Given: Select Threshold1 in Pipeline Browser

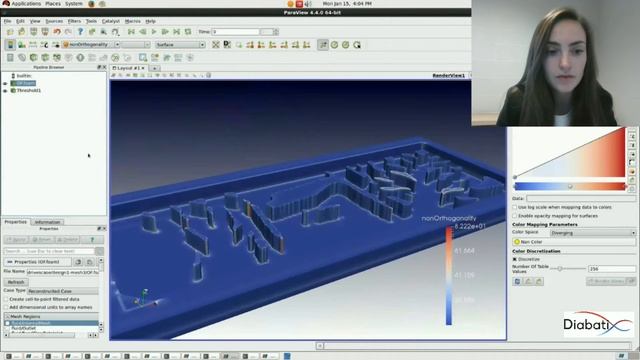Looking at the screenshot, I should point(29,91).
